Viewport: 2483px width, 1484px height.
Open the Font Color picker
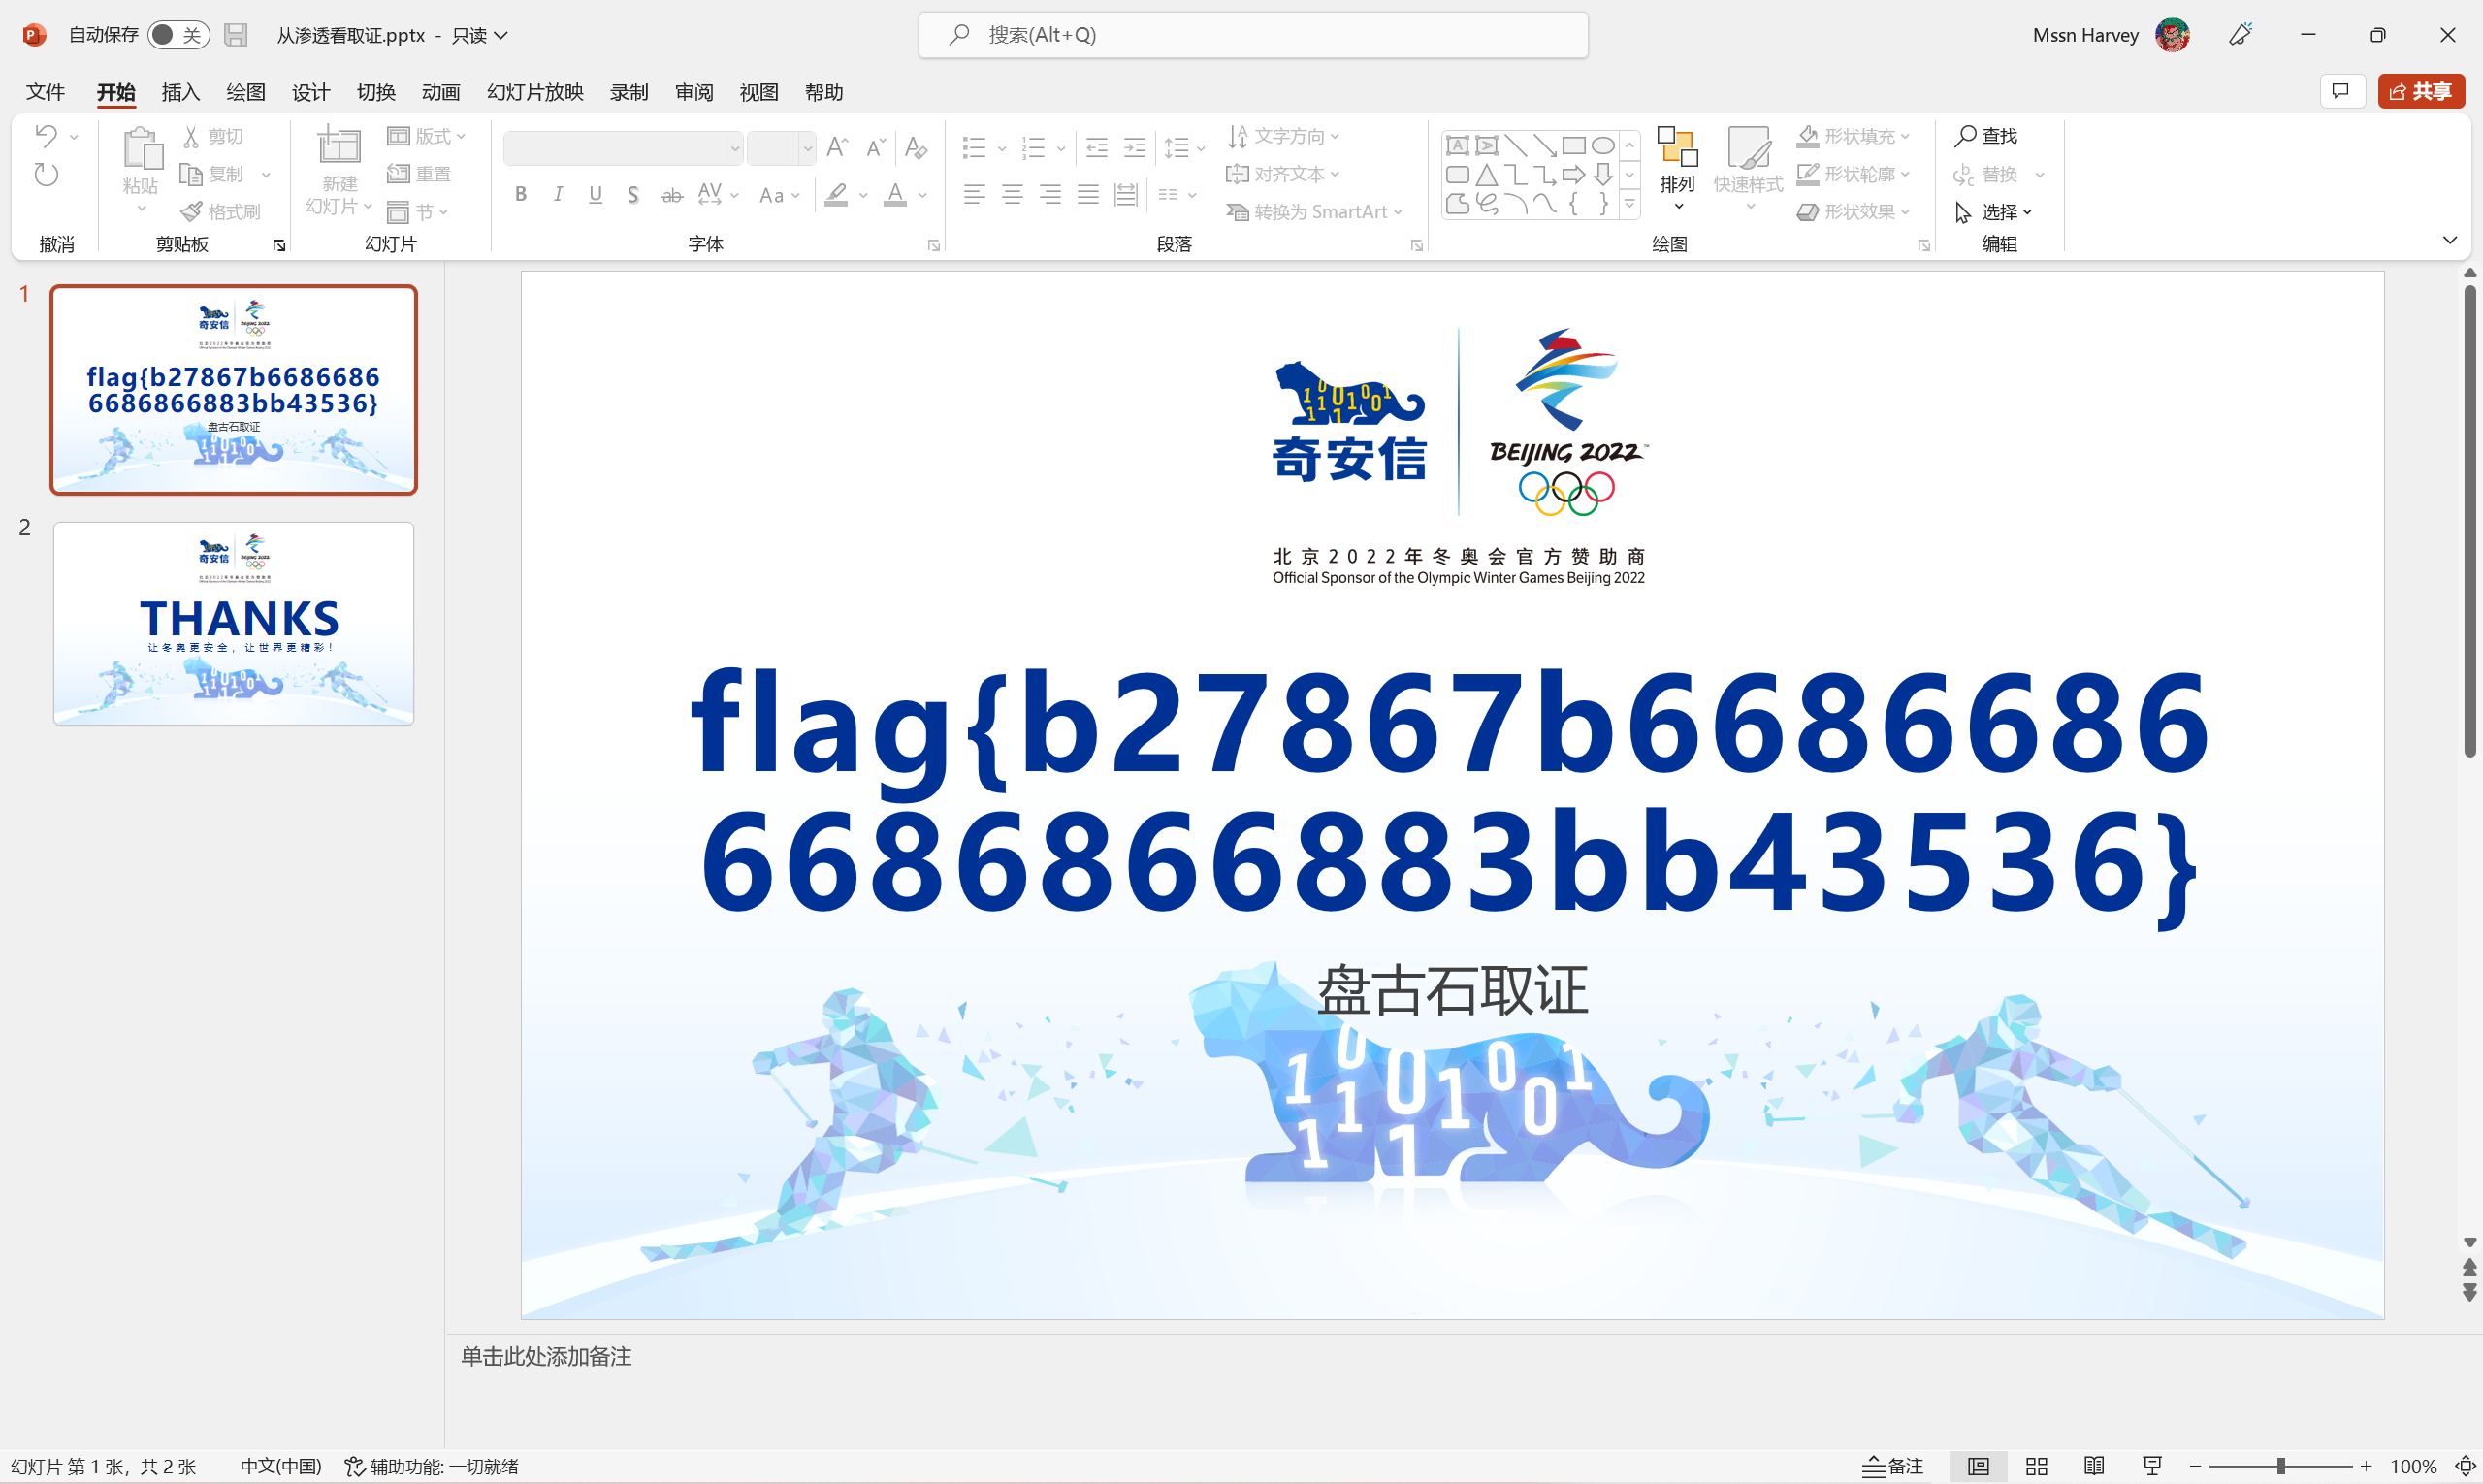896,195
